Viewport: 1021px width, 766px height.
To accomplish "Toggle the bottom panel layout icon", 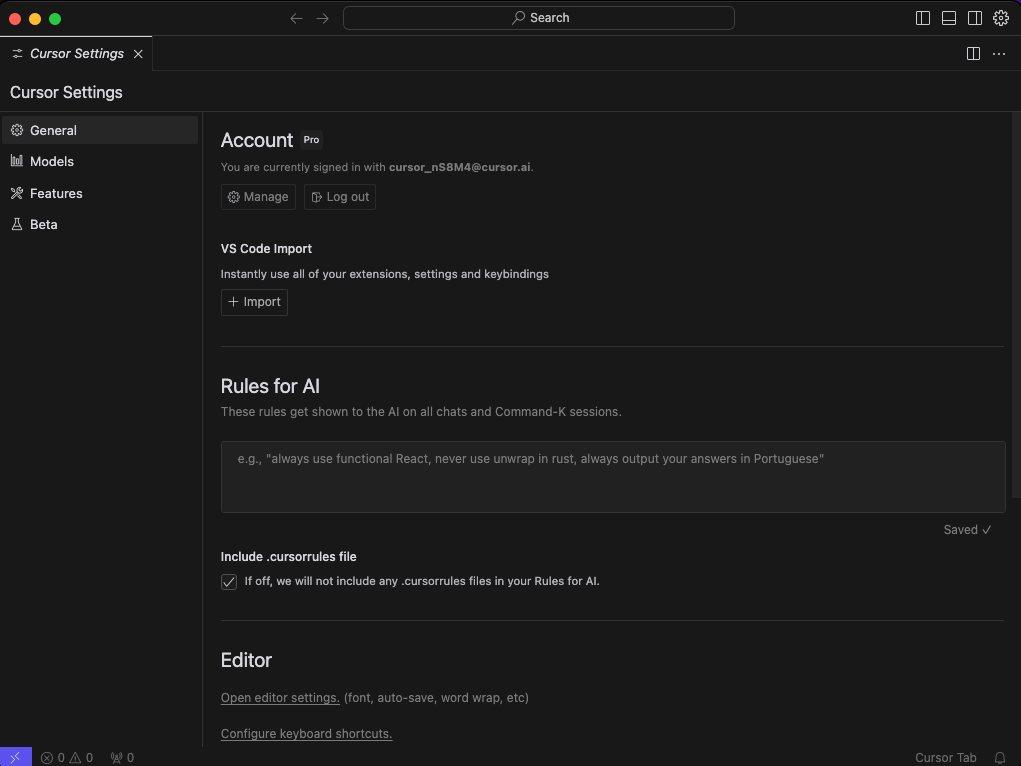I will 949,18.
